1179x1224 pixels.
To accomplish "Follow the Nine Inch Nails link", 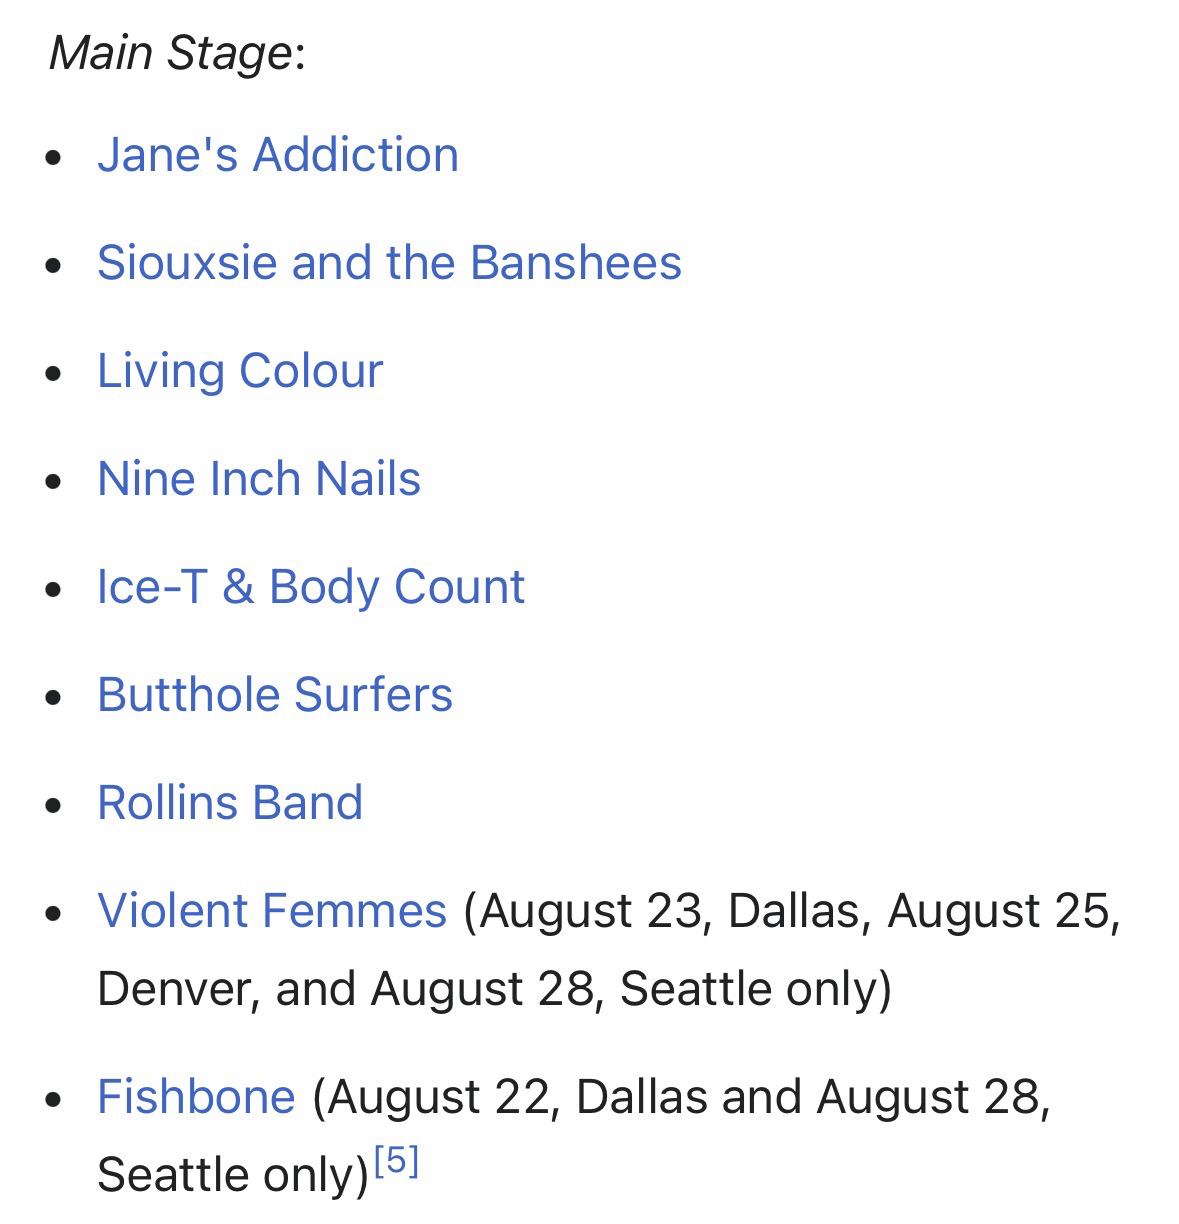I will pyautogui.click(x=259, y=480).
